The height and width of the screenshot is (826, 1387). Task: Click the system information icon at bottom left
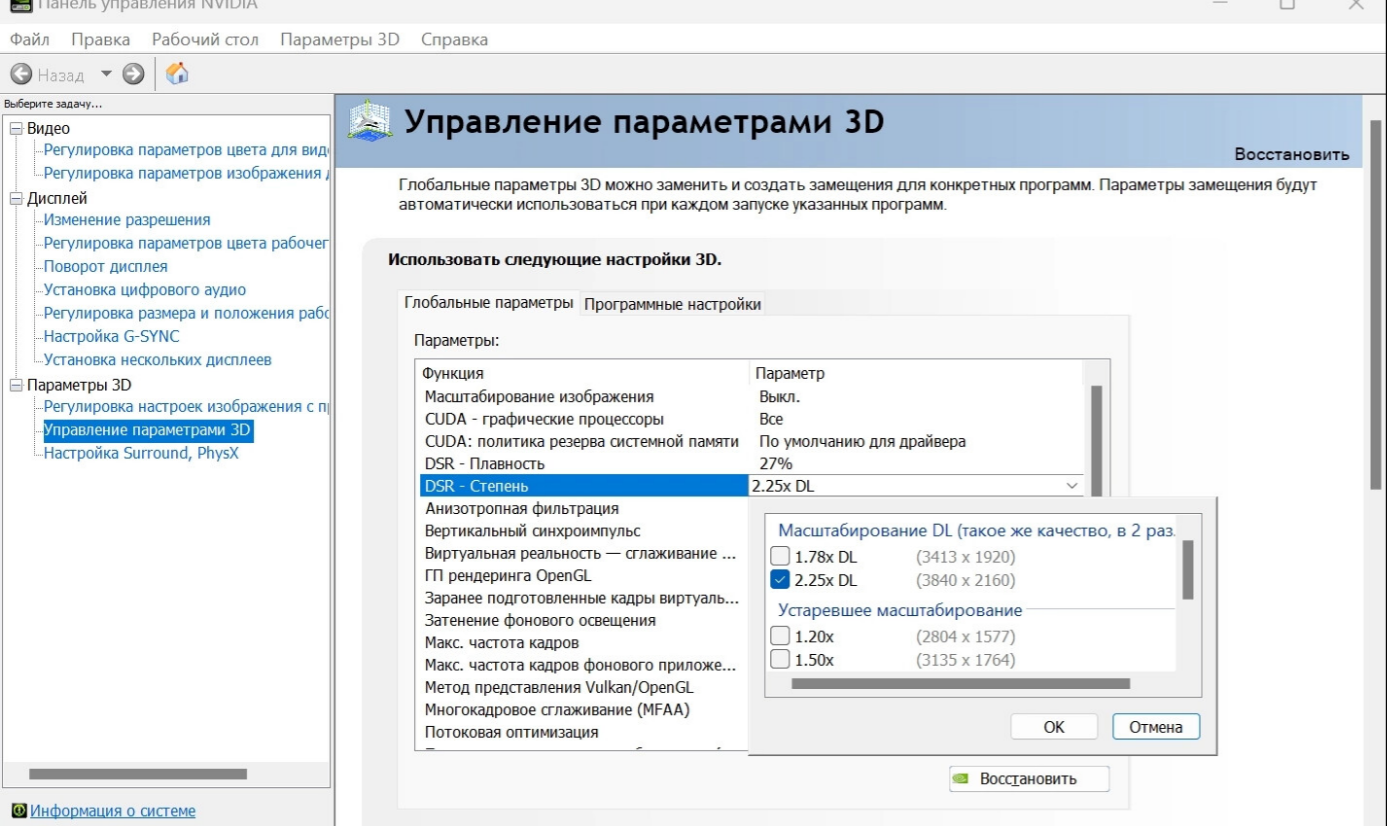click(18, 811)
